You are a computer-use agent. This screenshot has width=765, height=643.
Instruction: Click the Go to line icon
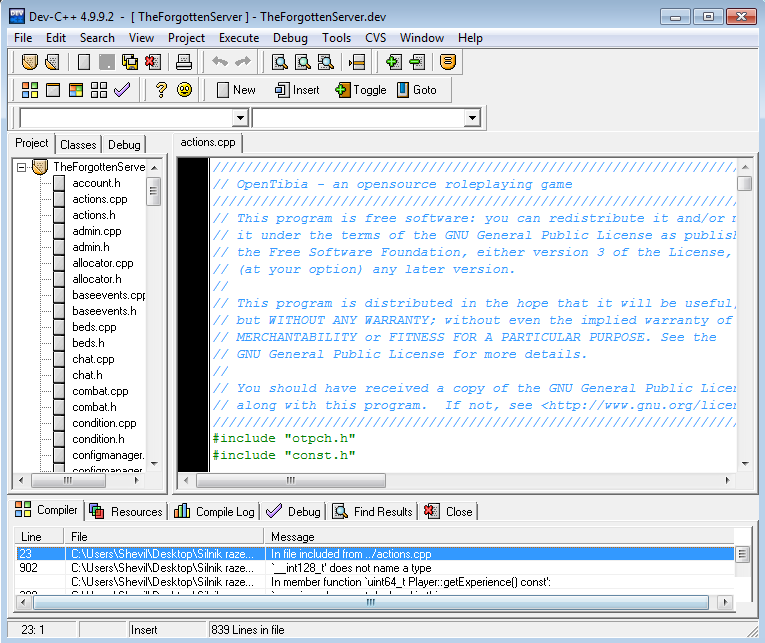coord(357,62)
